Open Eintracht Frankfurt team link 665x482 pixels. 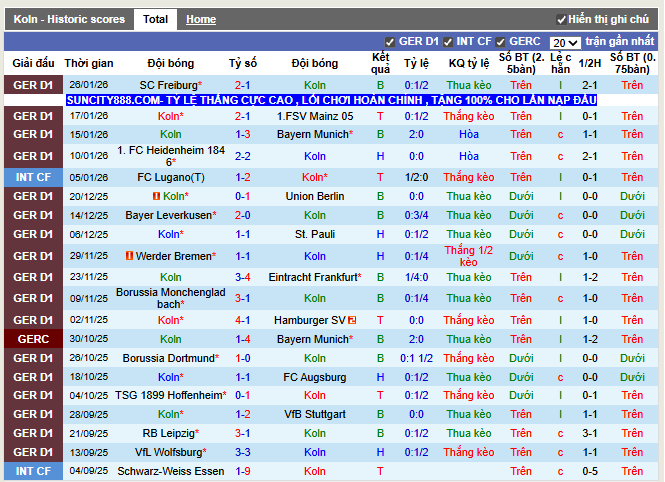tap(313, 277)
